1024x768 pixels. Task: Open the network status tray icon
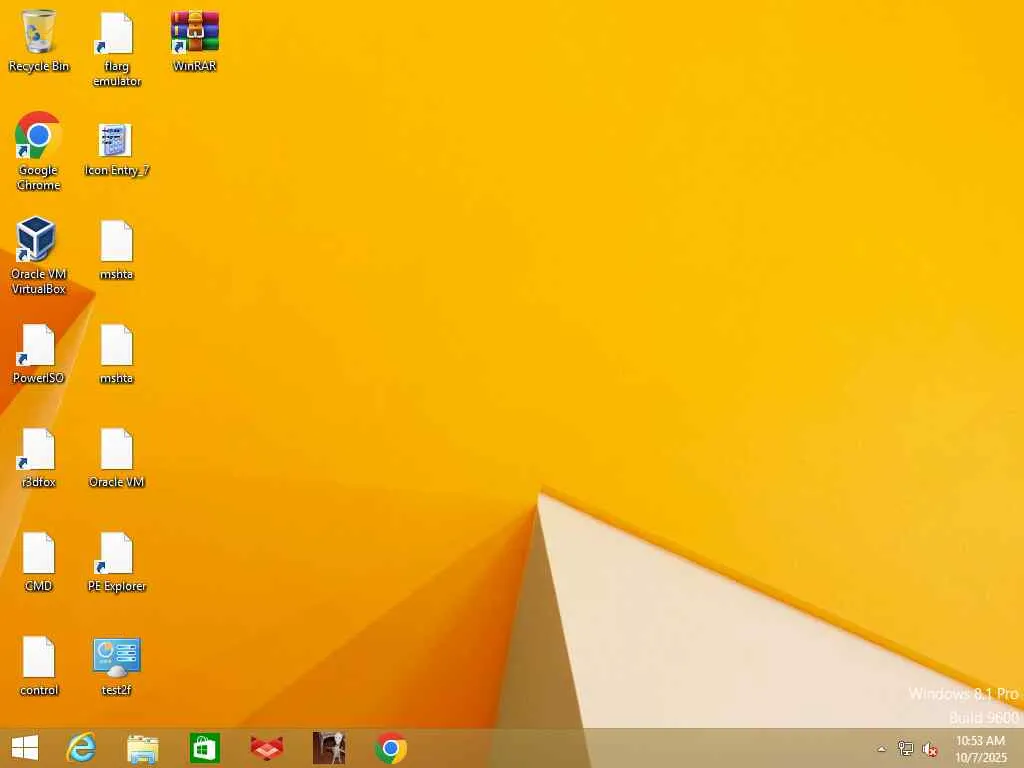pos(905,748)
